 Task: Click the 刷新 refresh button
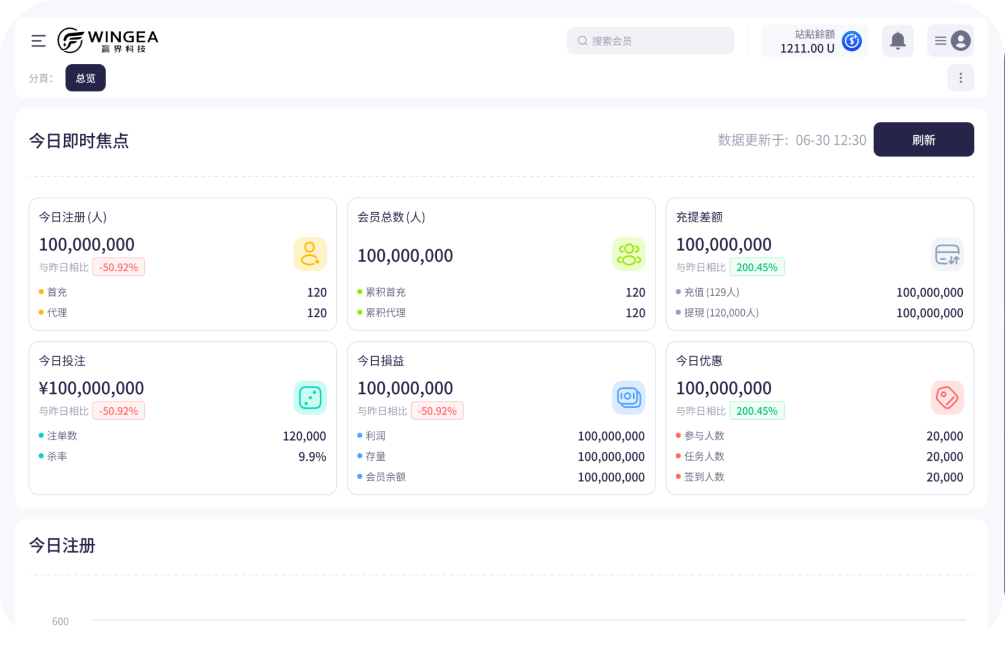point(923,140)
